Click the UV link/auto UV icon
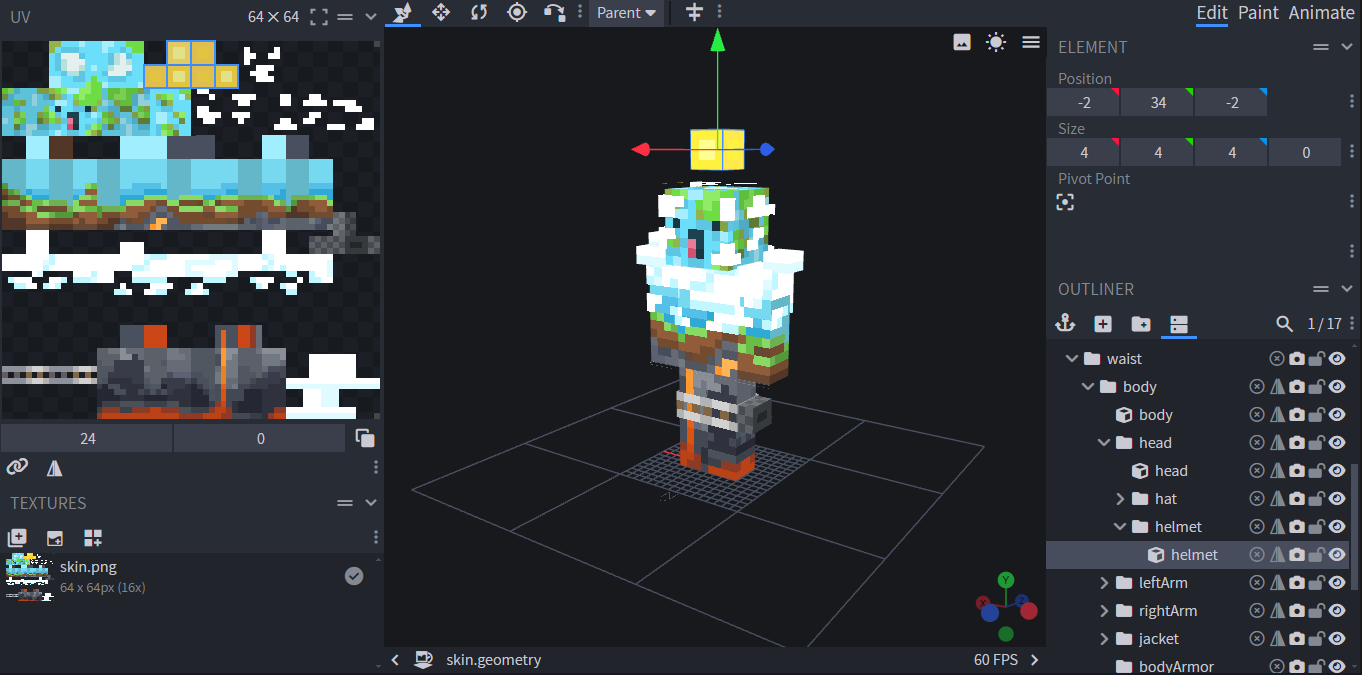This screenshot has width=1362, height=675. pyautogui.click(x=17, y=467)
